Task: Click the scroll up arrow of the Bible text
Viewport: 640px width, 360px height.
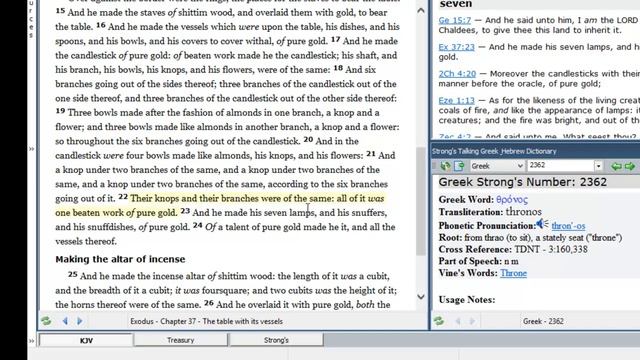Action: [421, 11]
